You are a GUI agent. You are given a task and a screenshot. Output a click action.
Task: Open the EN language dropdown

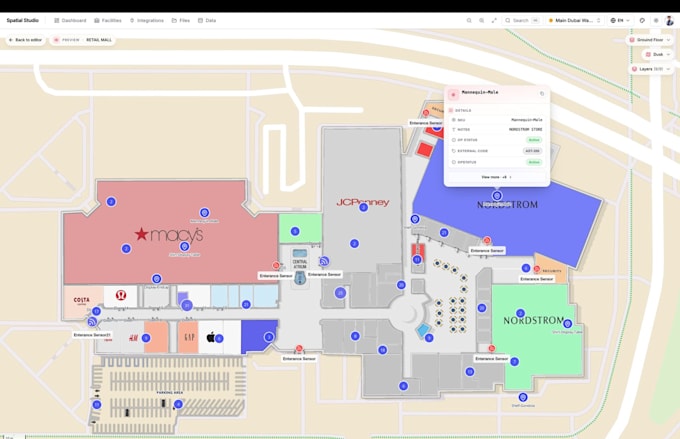tap(620, 20)
